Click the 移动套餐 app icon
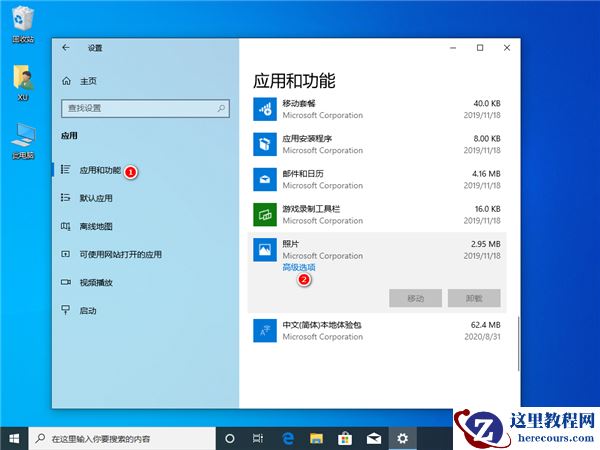Screen dimensions: 600x450 coord(265,109)
